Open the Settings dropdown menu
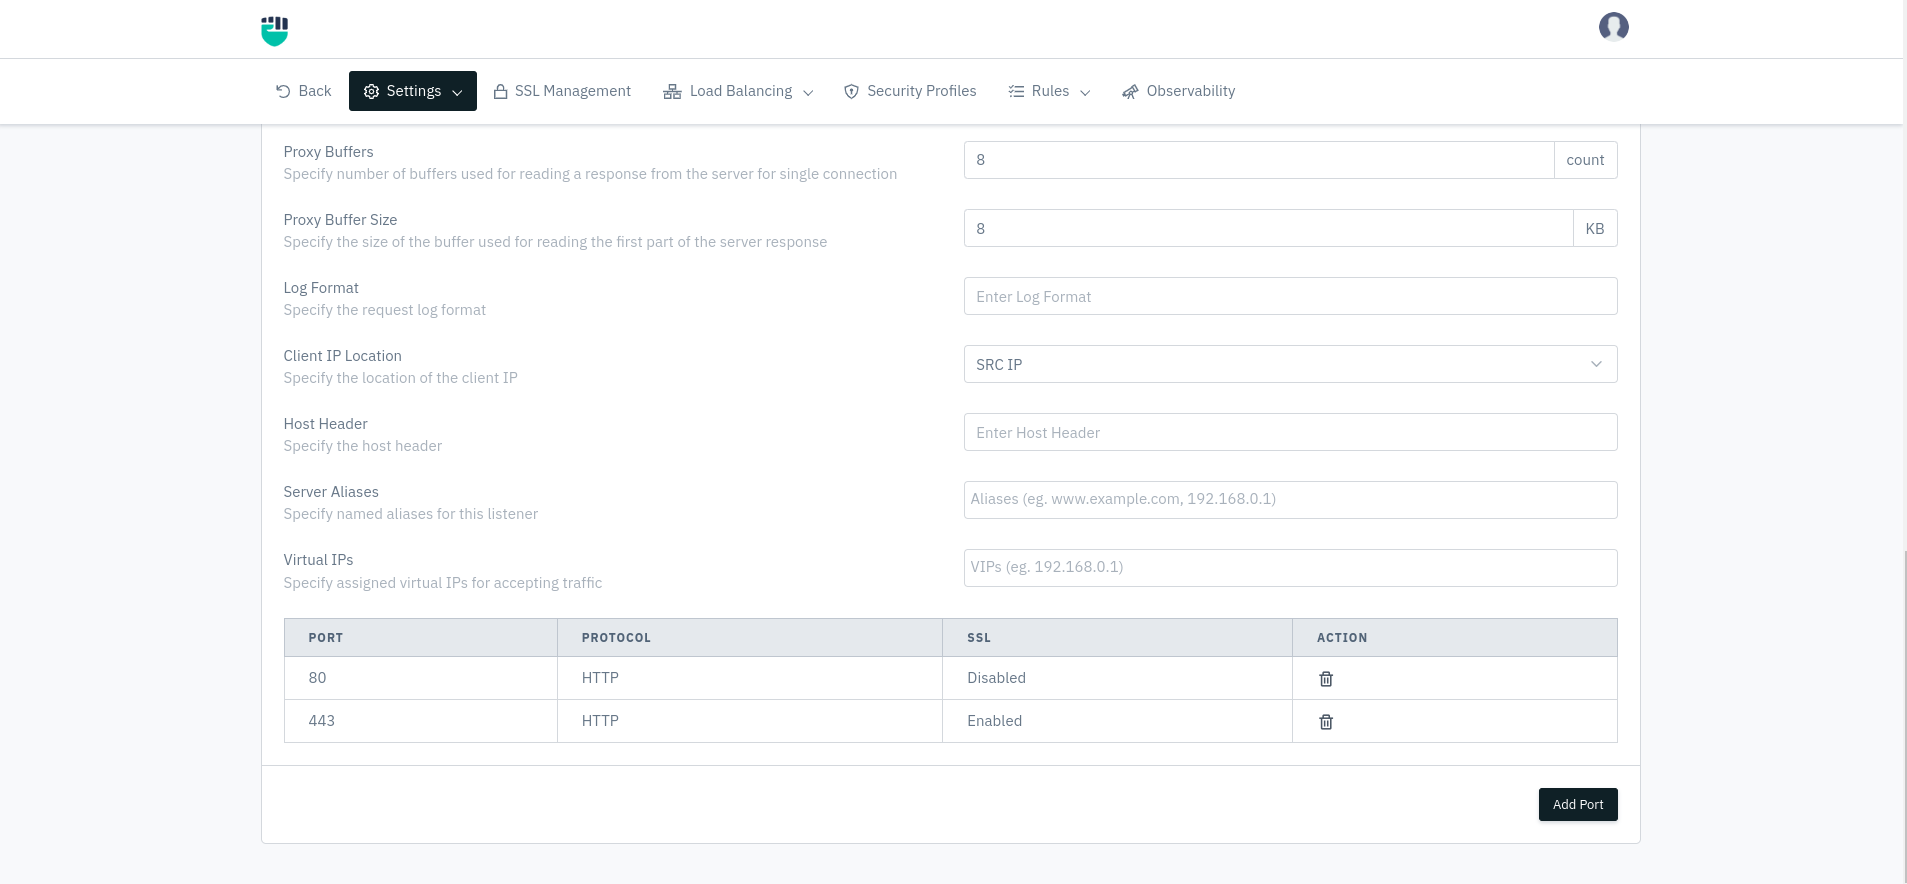Image resolution: width=1907 pixels, height=884 pixels. [413, 91]
